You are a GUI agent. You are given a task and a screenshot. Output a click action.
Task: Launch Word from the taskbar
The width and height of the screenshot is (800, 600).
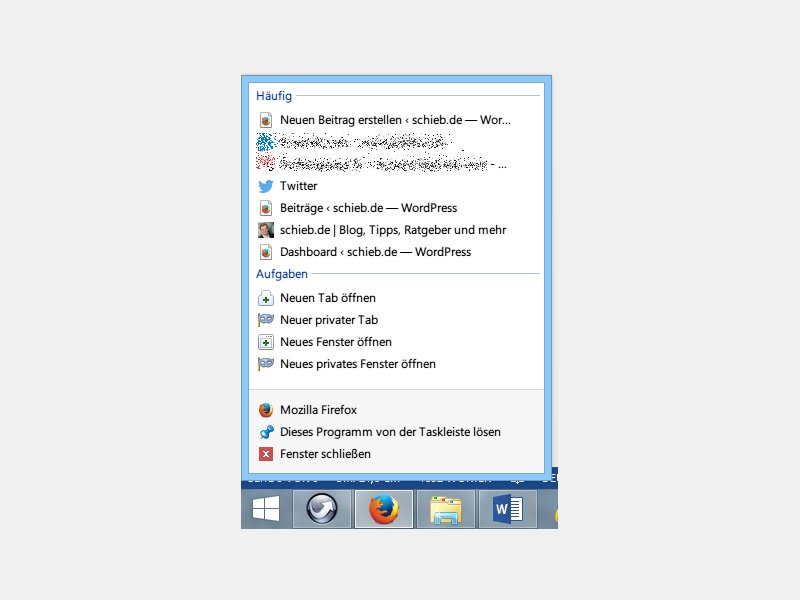[x=508, y=509]
